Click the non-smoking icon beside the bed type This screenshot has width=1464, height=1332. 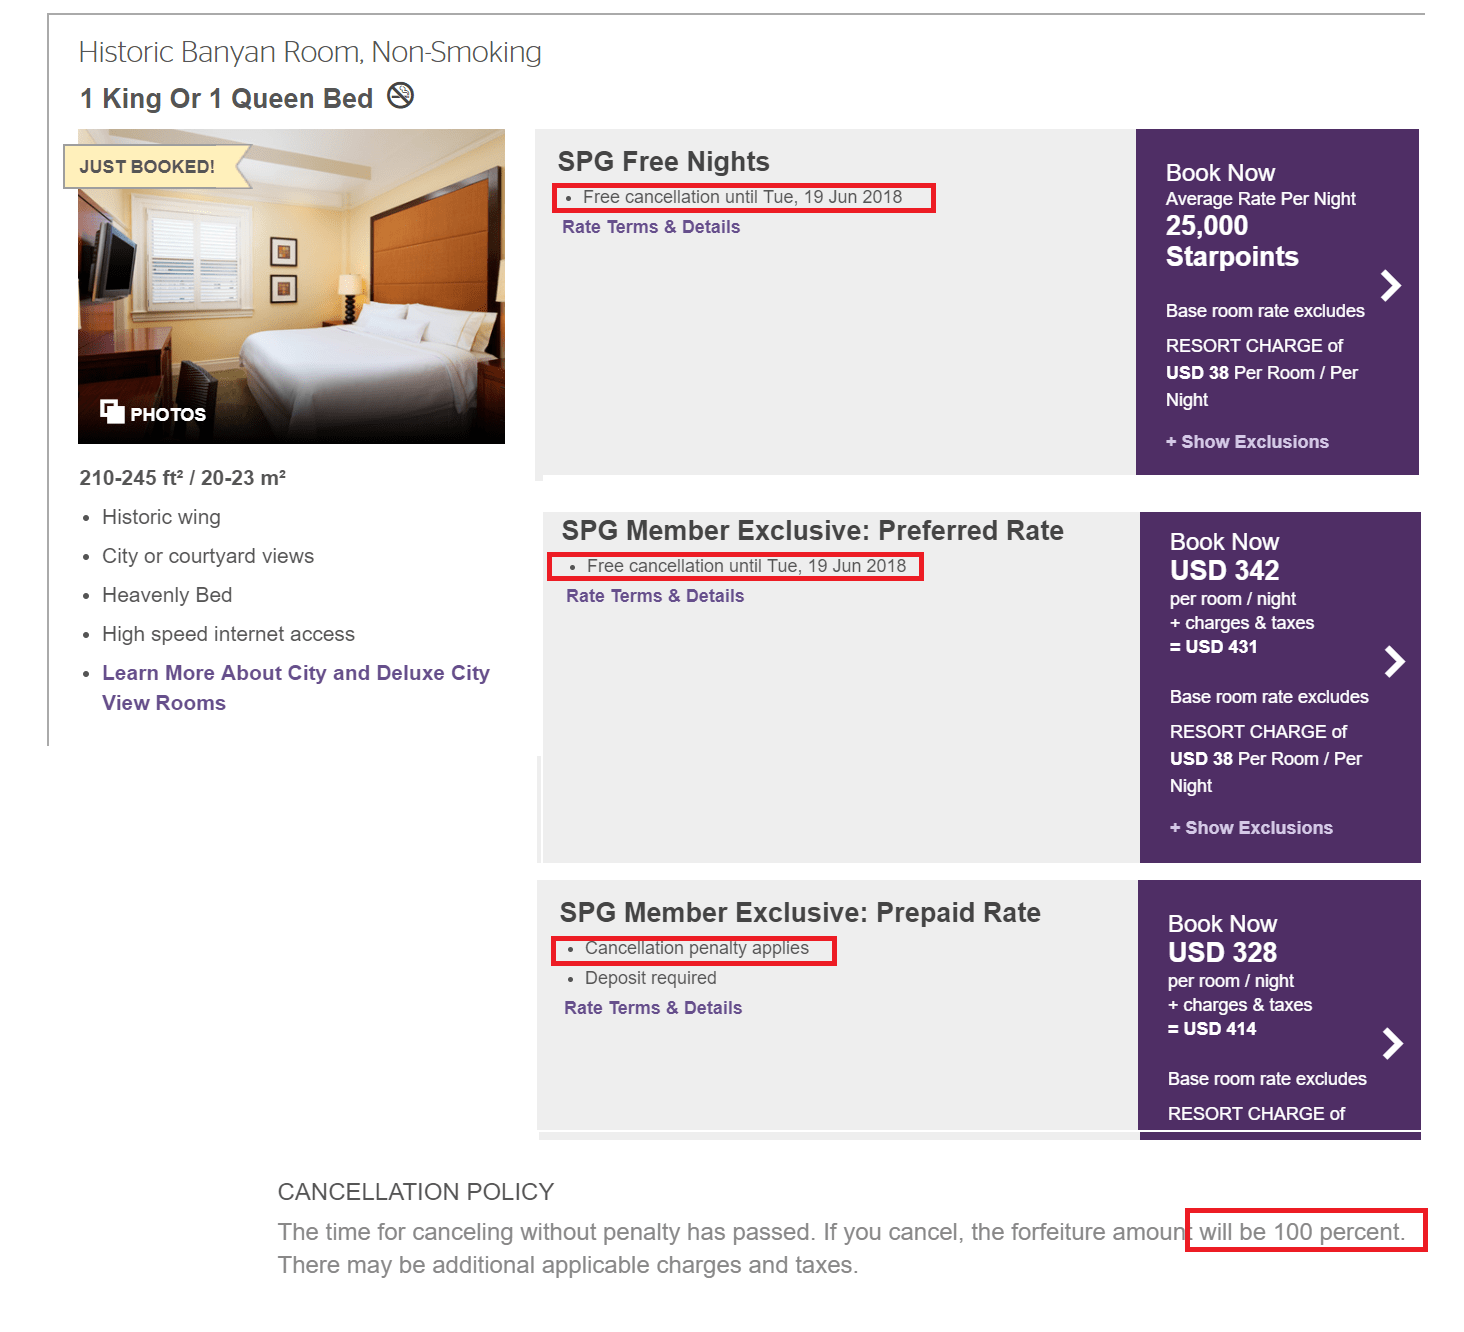400,96
